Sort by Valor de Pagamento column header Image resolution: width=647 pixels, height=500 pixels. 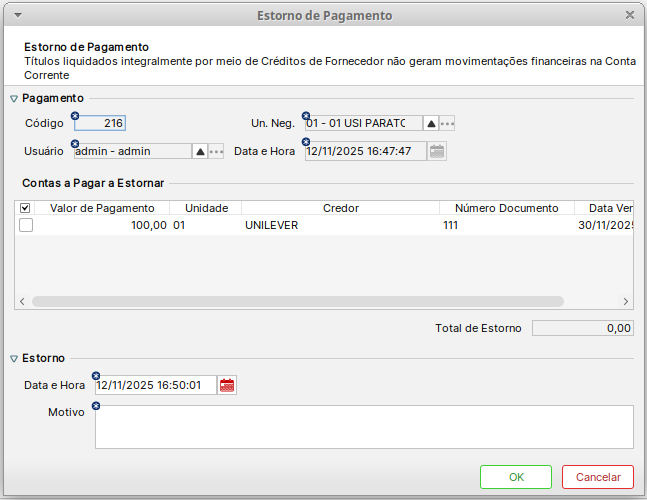102,208
